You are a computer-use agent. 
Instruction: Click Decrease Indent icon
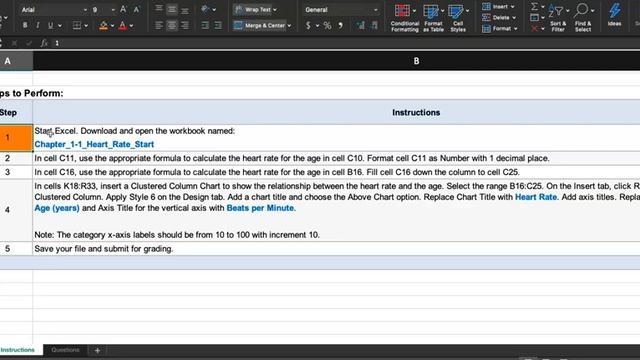pyautogui.click(x=205, y=25)
